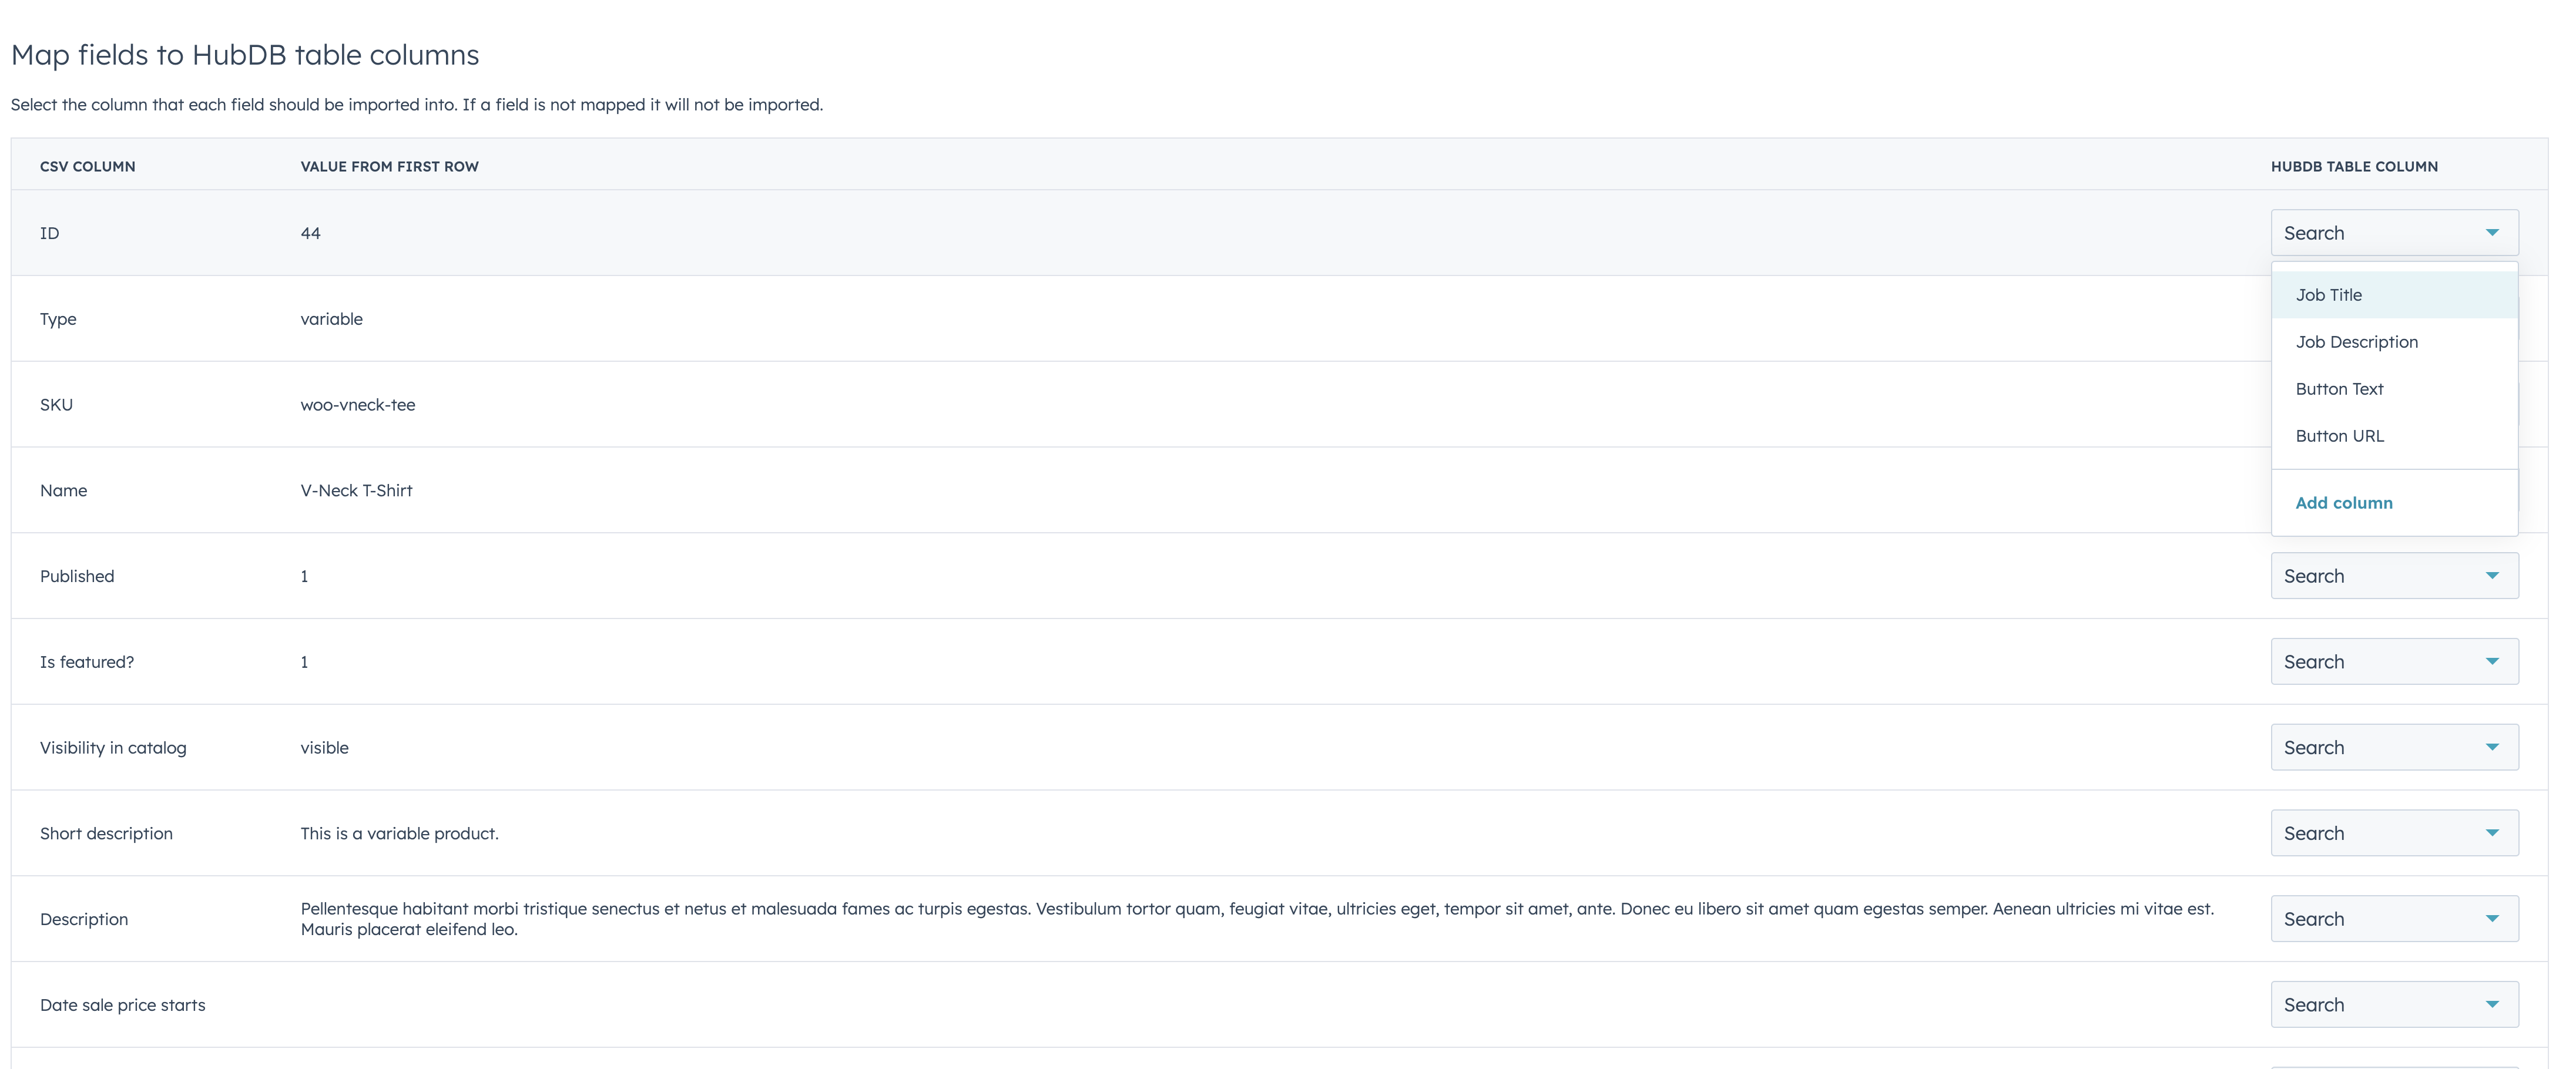Select the CSV COLUMN header
The width and height of the screenshot is (2576, 1069).
pos(87,167)
